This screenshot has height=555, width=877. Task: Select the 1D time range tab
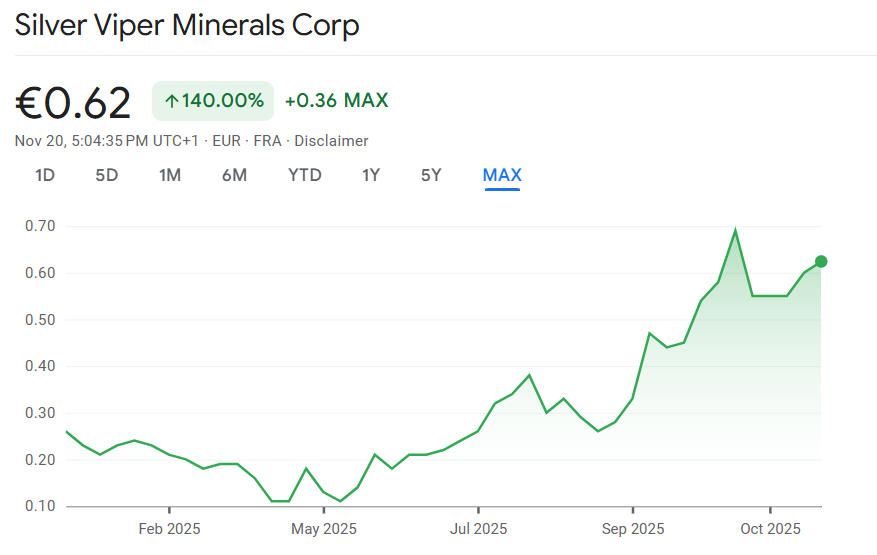tap(45, 176)
